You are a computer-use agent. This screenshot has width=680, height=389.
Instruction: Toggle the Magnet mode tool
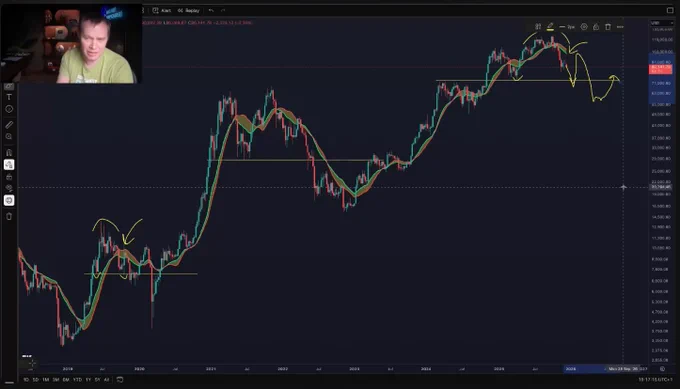[9, 153]
